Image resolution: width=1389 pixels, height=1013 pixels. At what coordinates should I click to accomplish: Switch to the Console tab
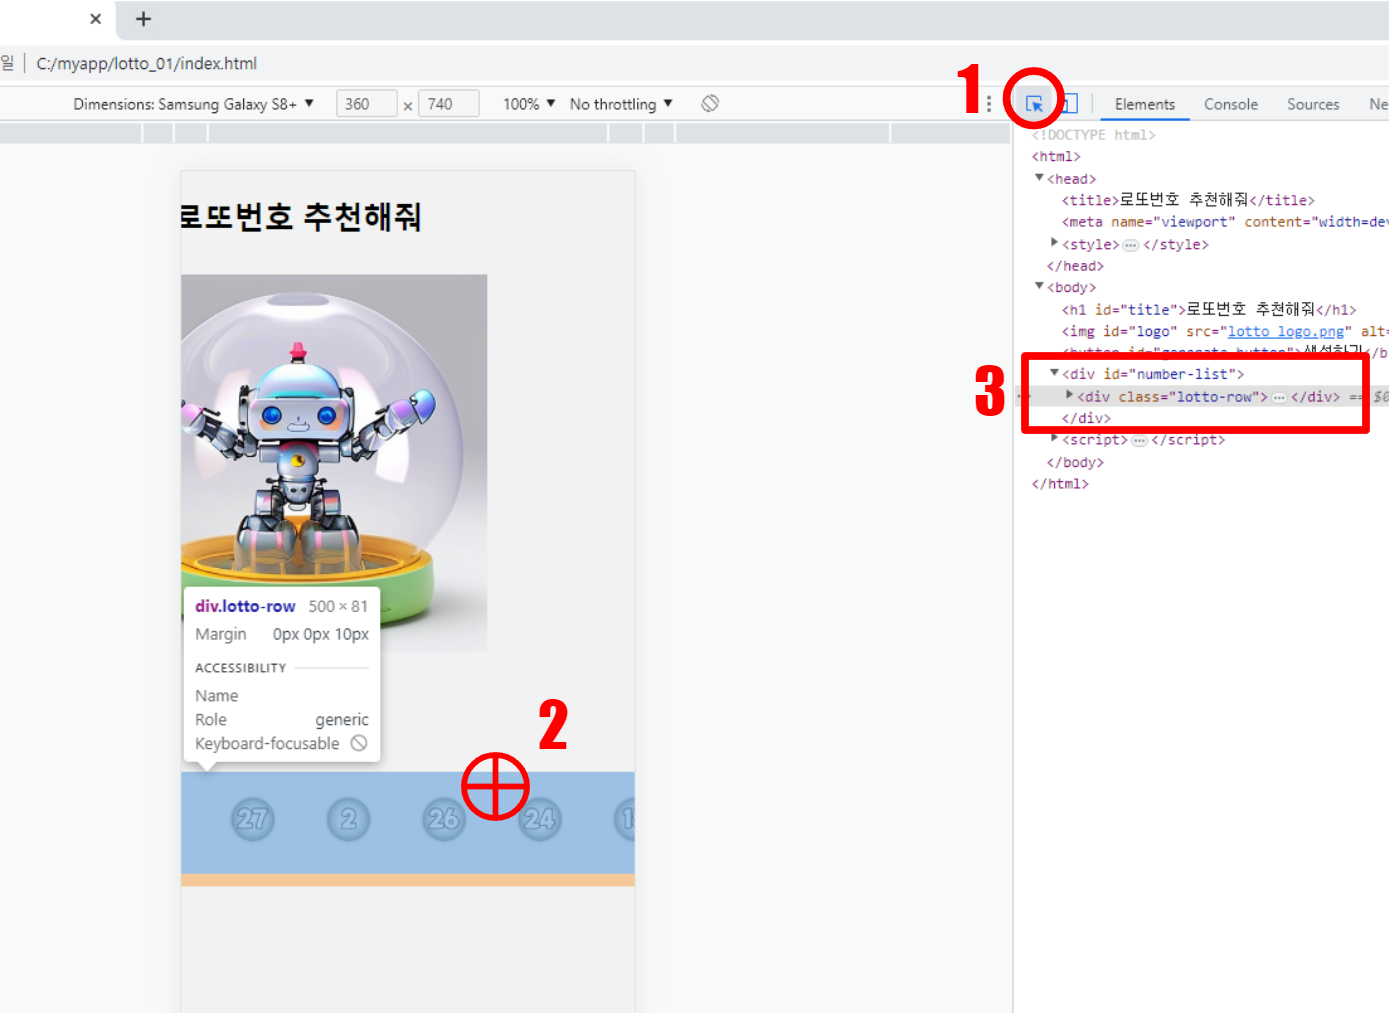click(1231, 104)
